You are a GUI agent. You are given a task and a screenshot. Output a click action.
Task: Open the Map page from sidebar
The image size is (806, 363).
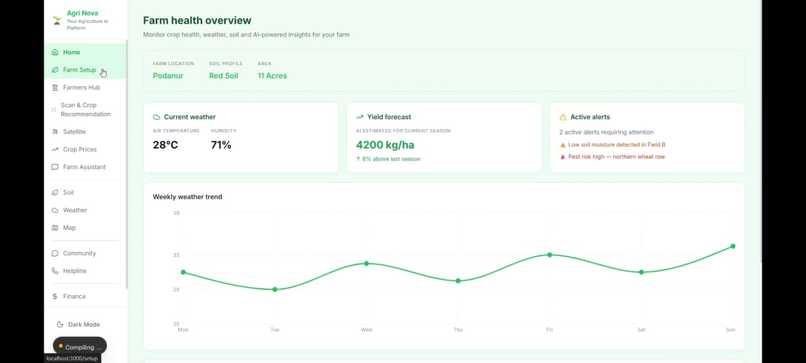[85, 228]
